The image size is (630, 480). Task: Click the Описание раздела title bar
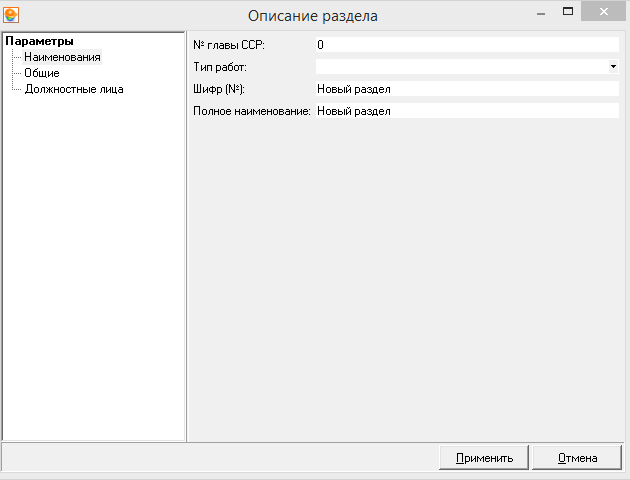point(313,16)
